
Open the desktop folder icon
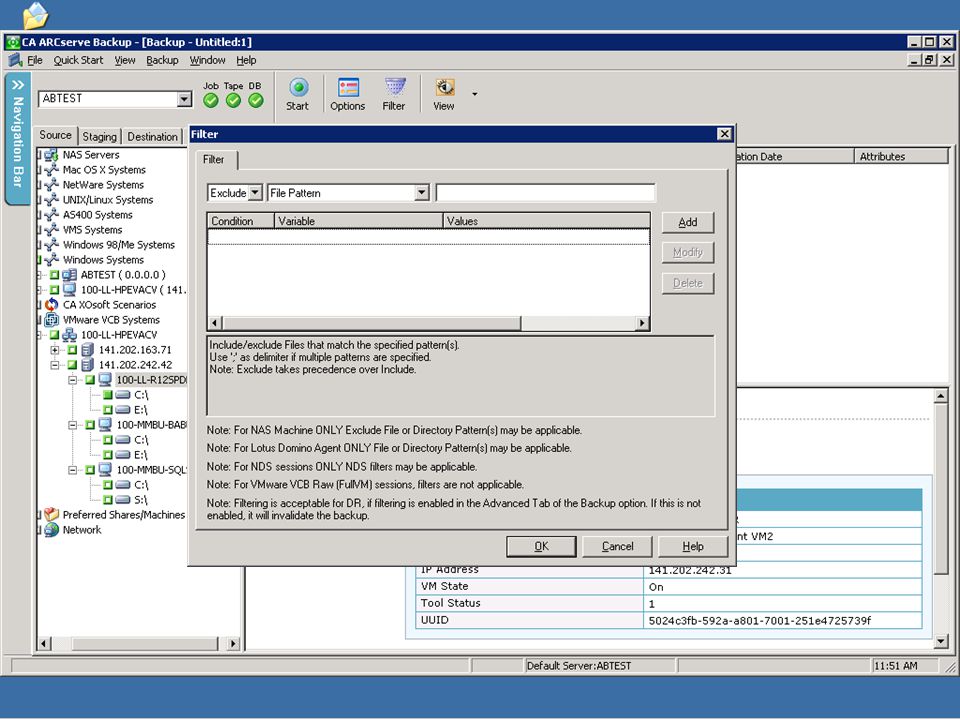coord(35,15)
